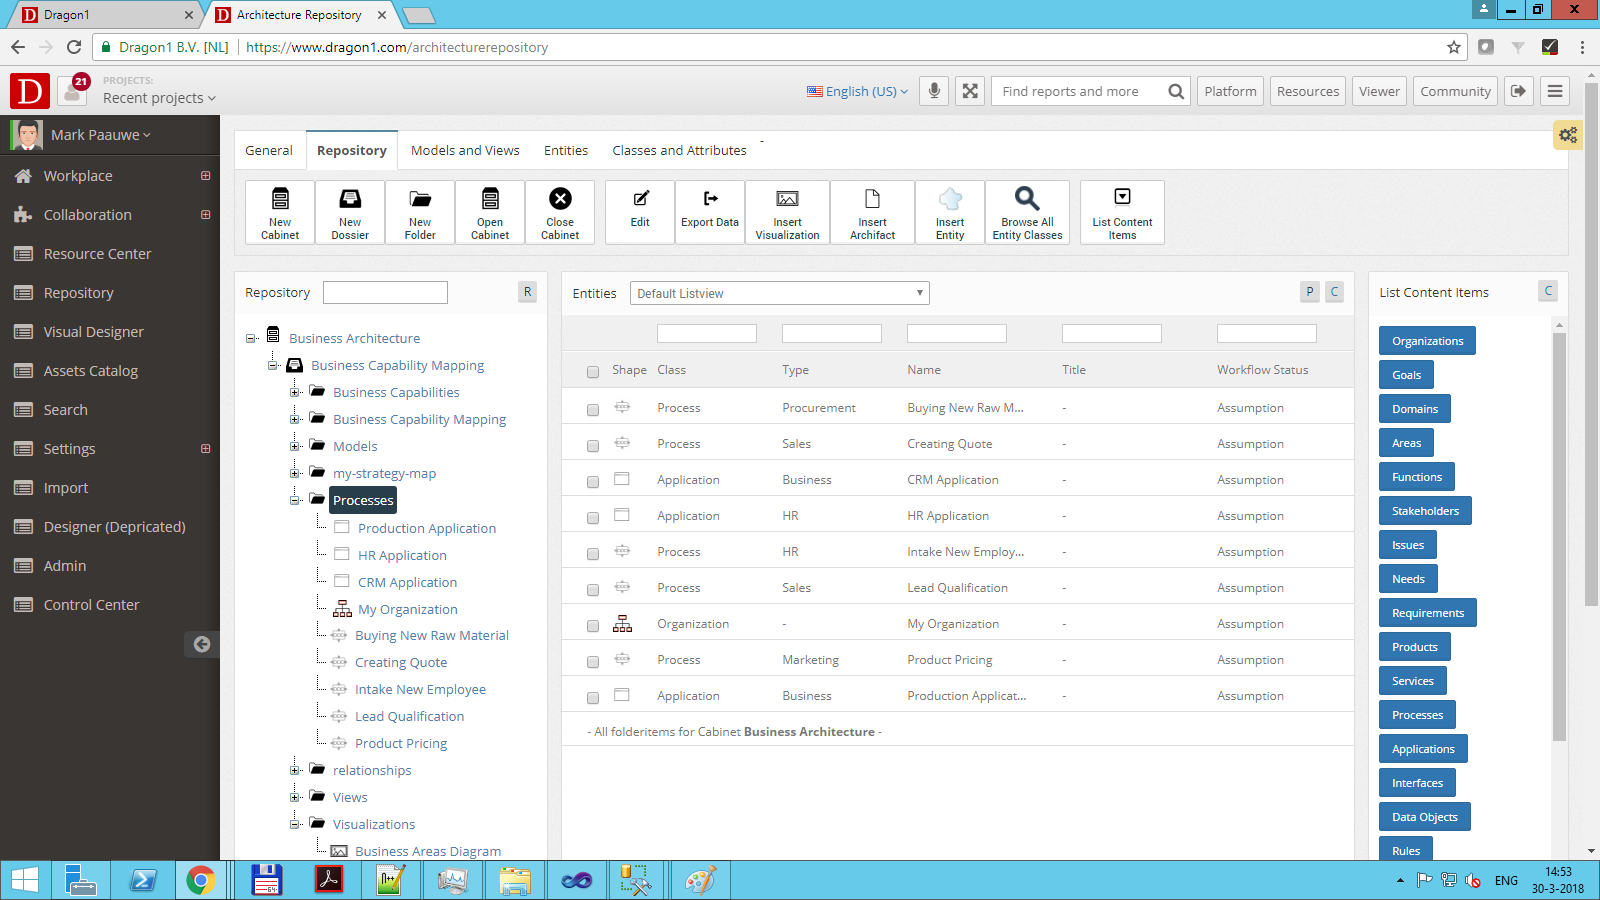The height and width of the screenshot is (900, 1600).
Task: Click the Stakeholders content item button
Action: coord(1425,511)
